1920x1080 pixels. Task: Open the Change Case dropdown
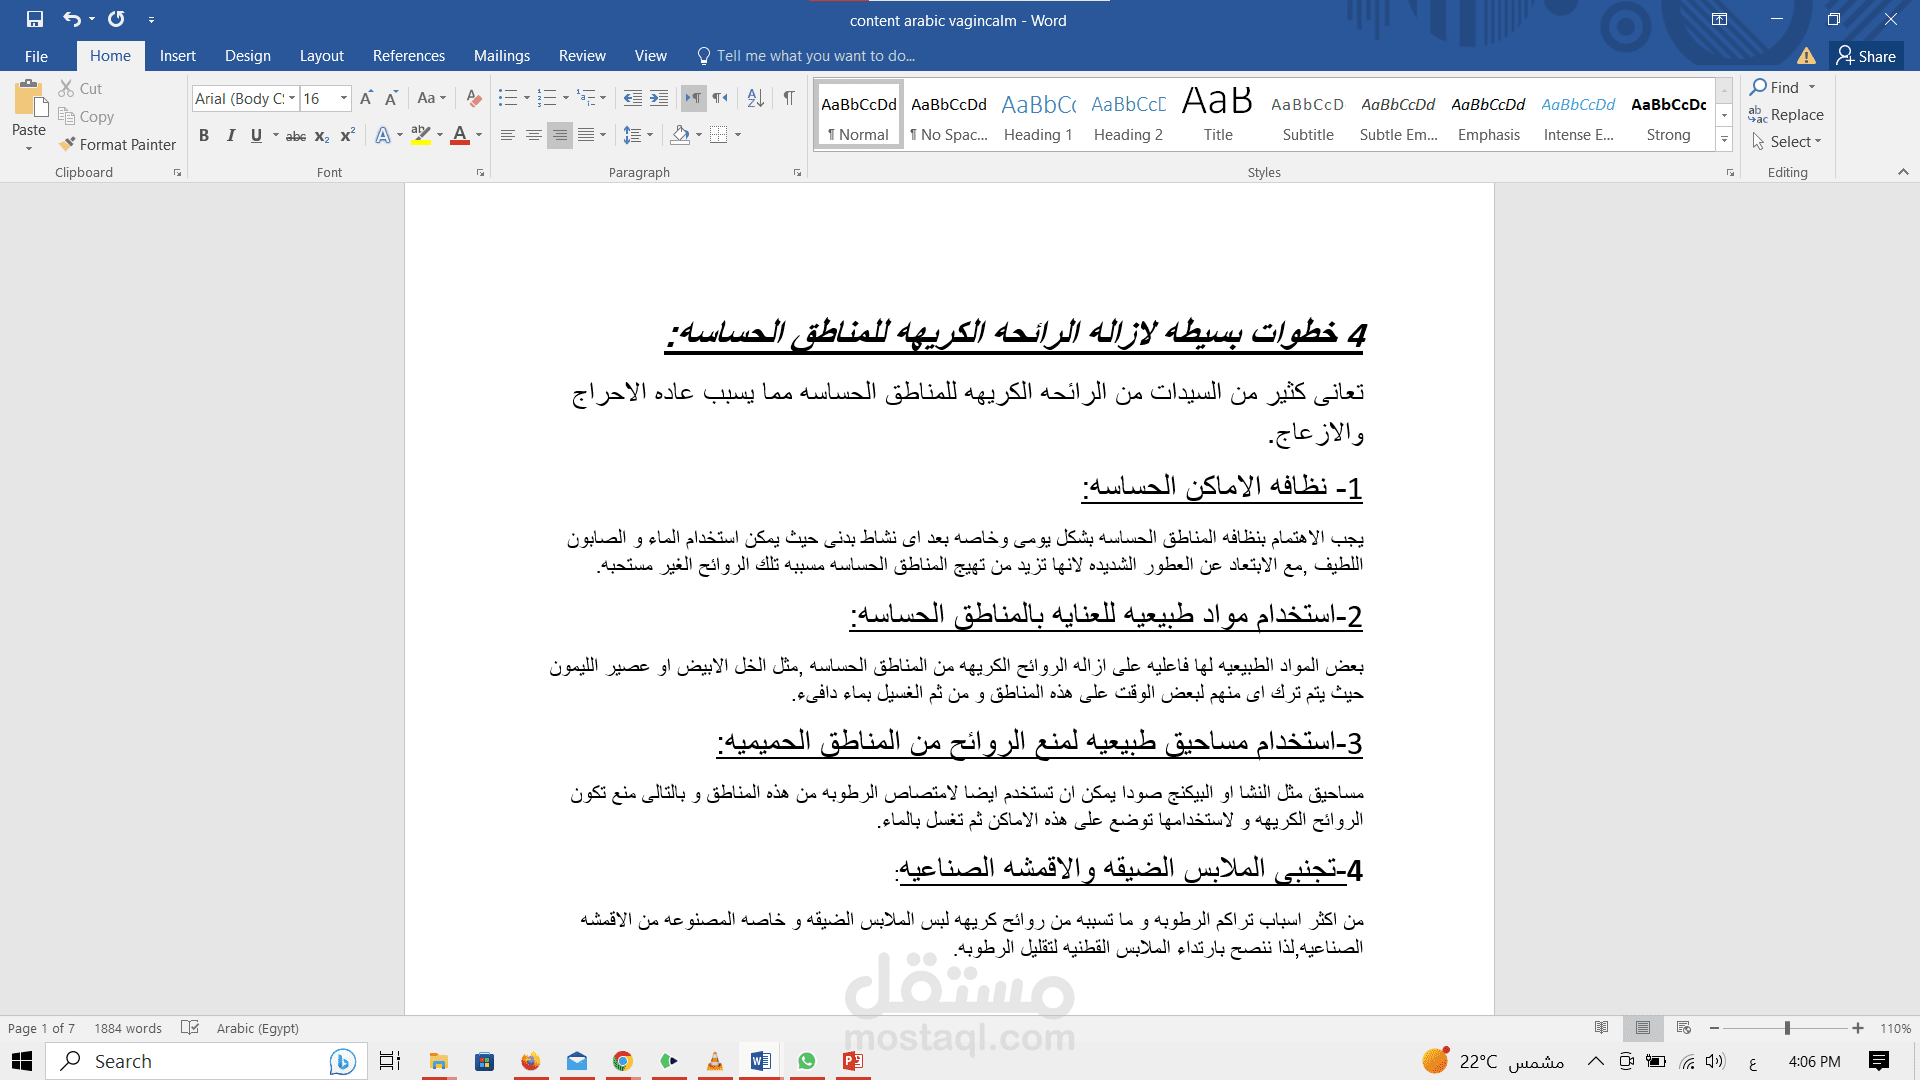click(x=432, y=98)
